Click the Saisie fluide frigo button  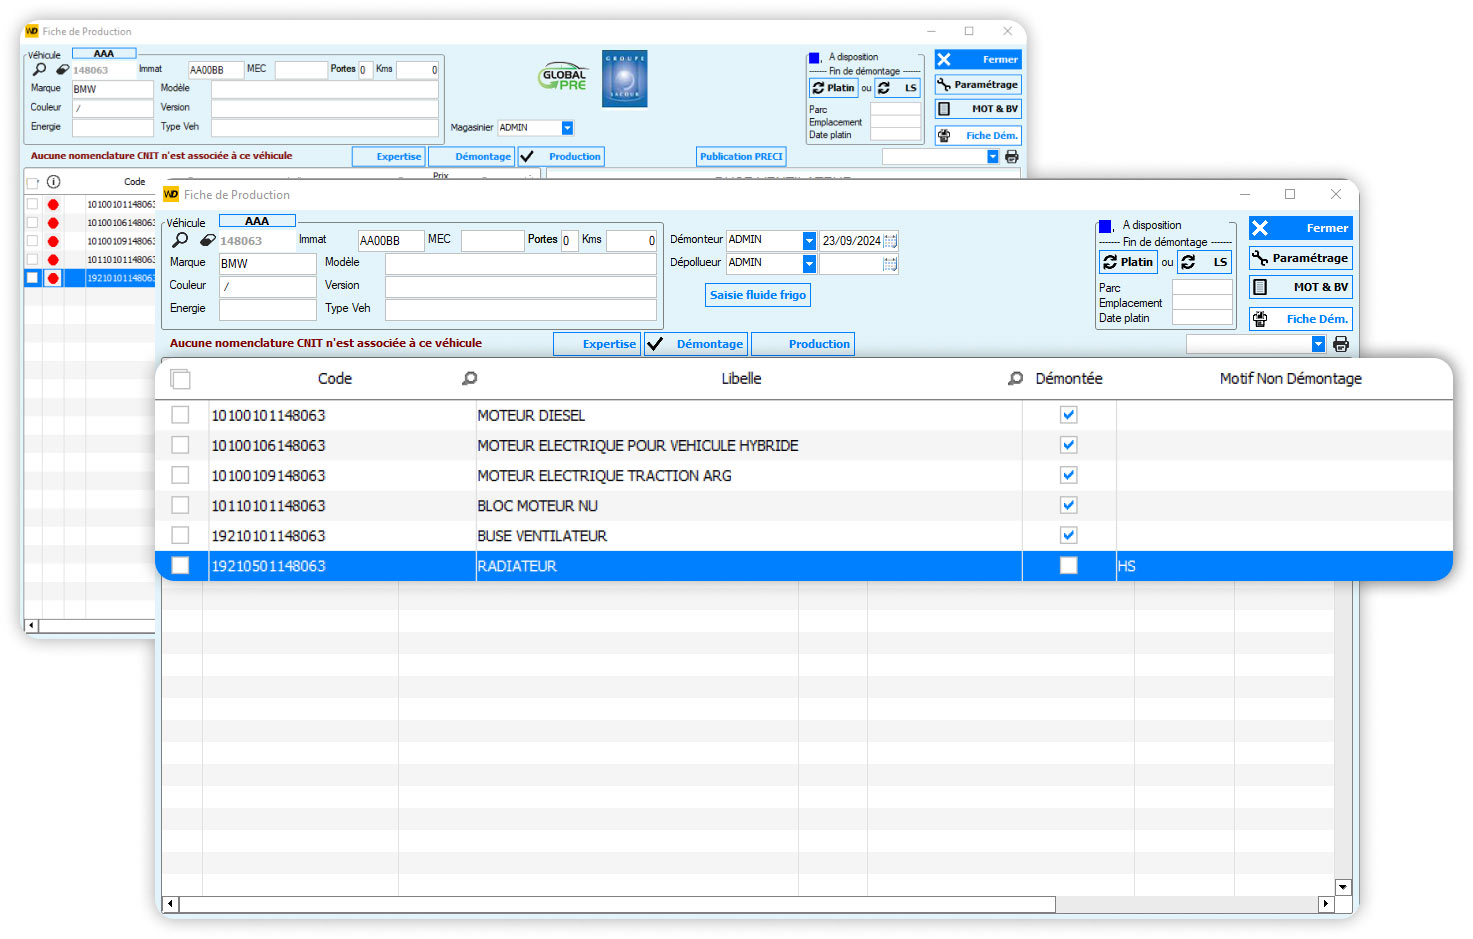pos(757,295)
